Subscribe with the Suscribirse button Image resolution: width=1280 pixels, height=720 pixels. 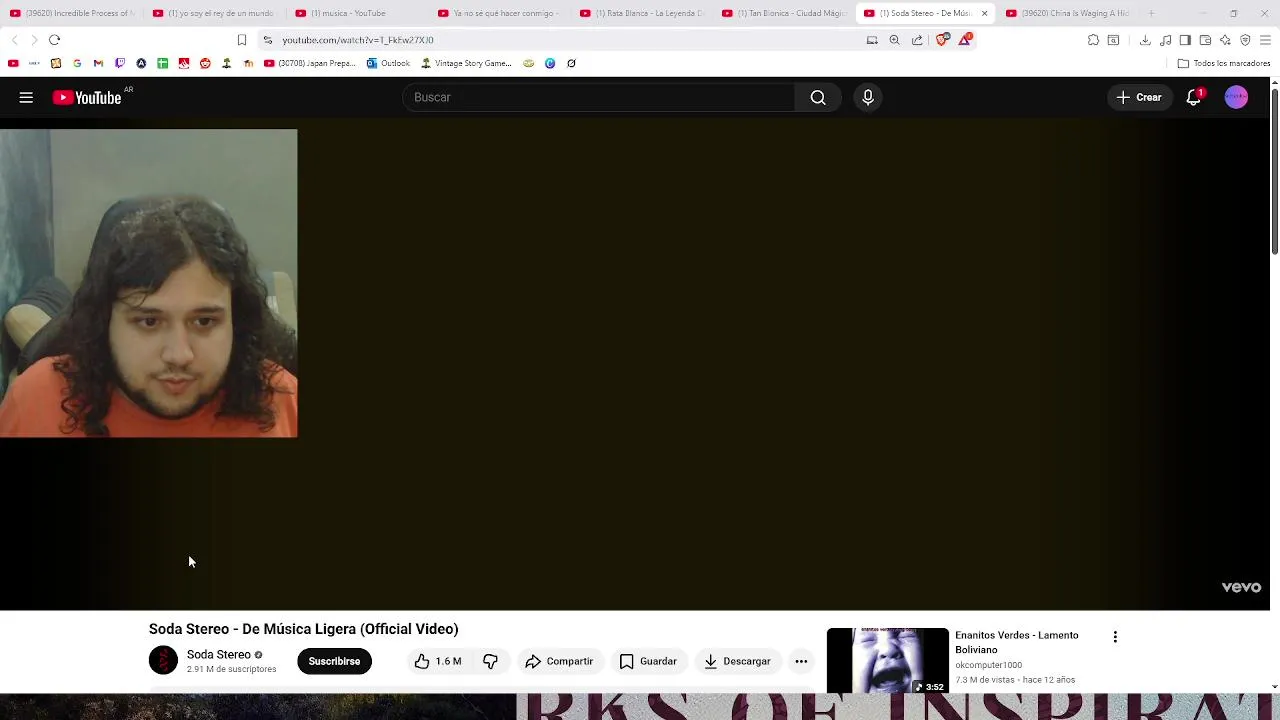334,661
